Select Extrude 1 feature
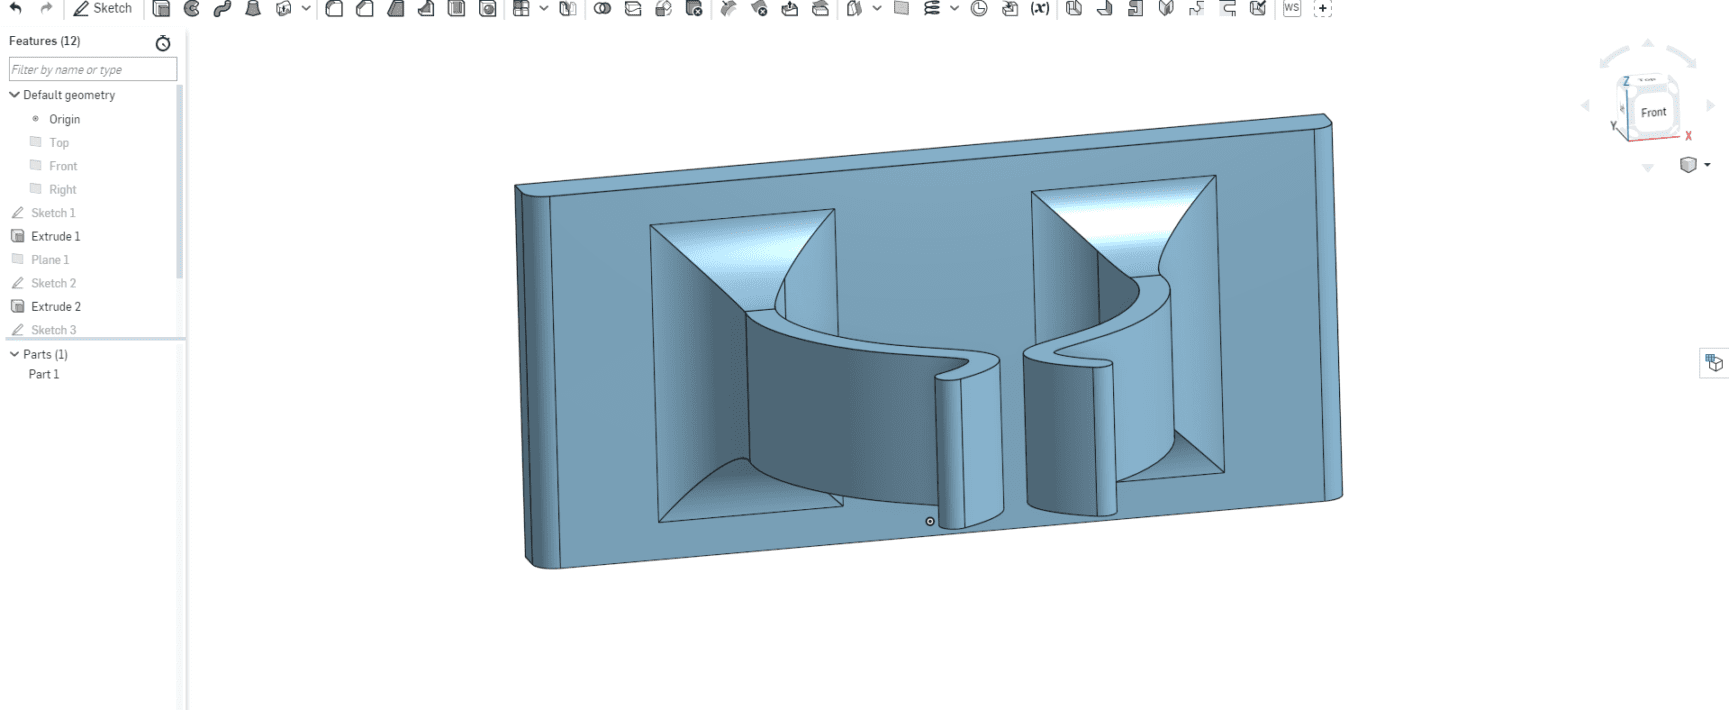 [x=55, y=236]
